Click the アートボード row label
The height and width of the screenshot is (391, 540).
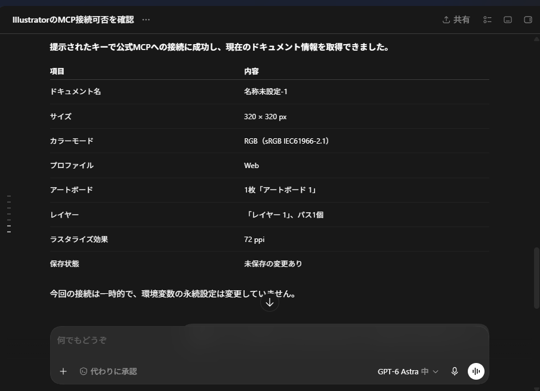(71, 190)
